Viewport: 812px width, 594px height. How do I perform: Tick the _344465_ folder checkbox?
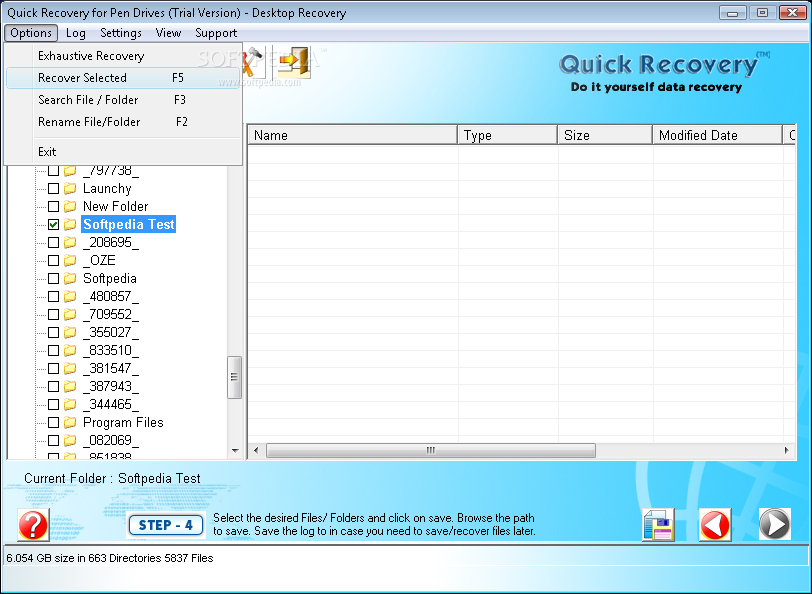click(x=53, y=404)
